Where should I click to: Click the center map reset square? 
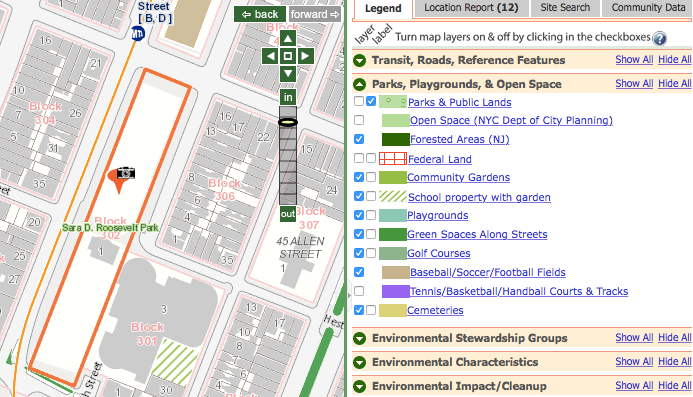[x=288, y=56]
